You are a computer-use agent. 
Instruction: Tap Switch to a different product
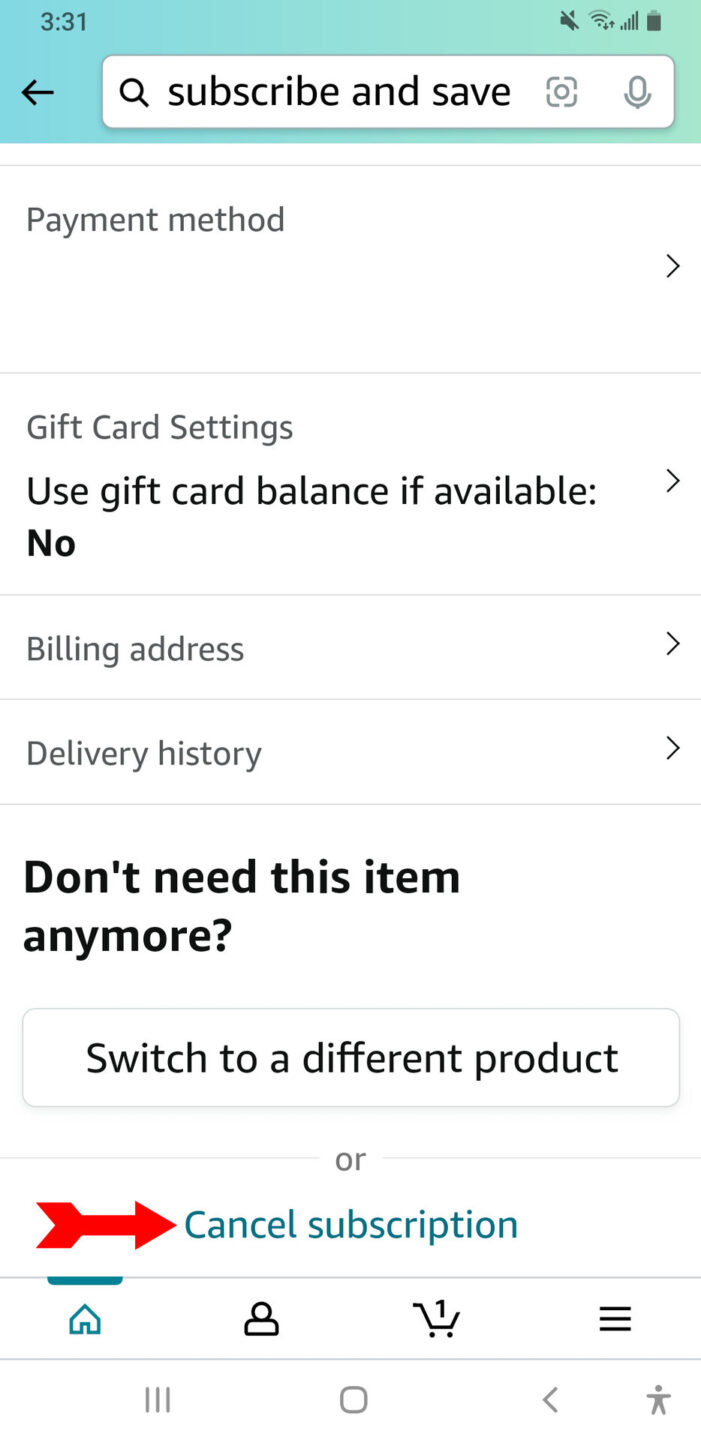(351, 1057)
